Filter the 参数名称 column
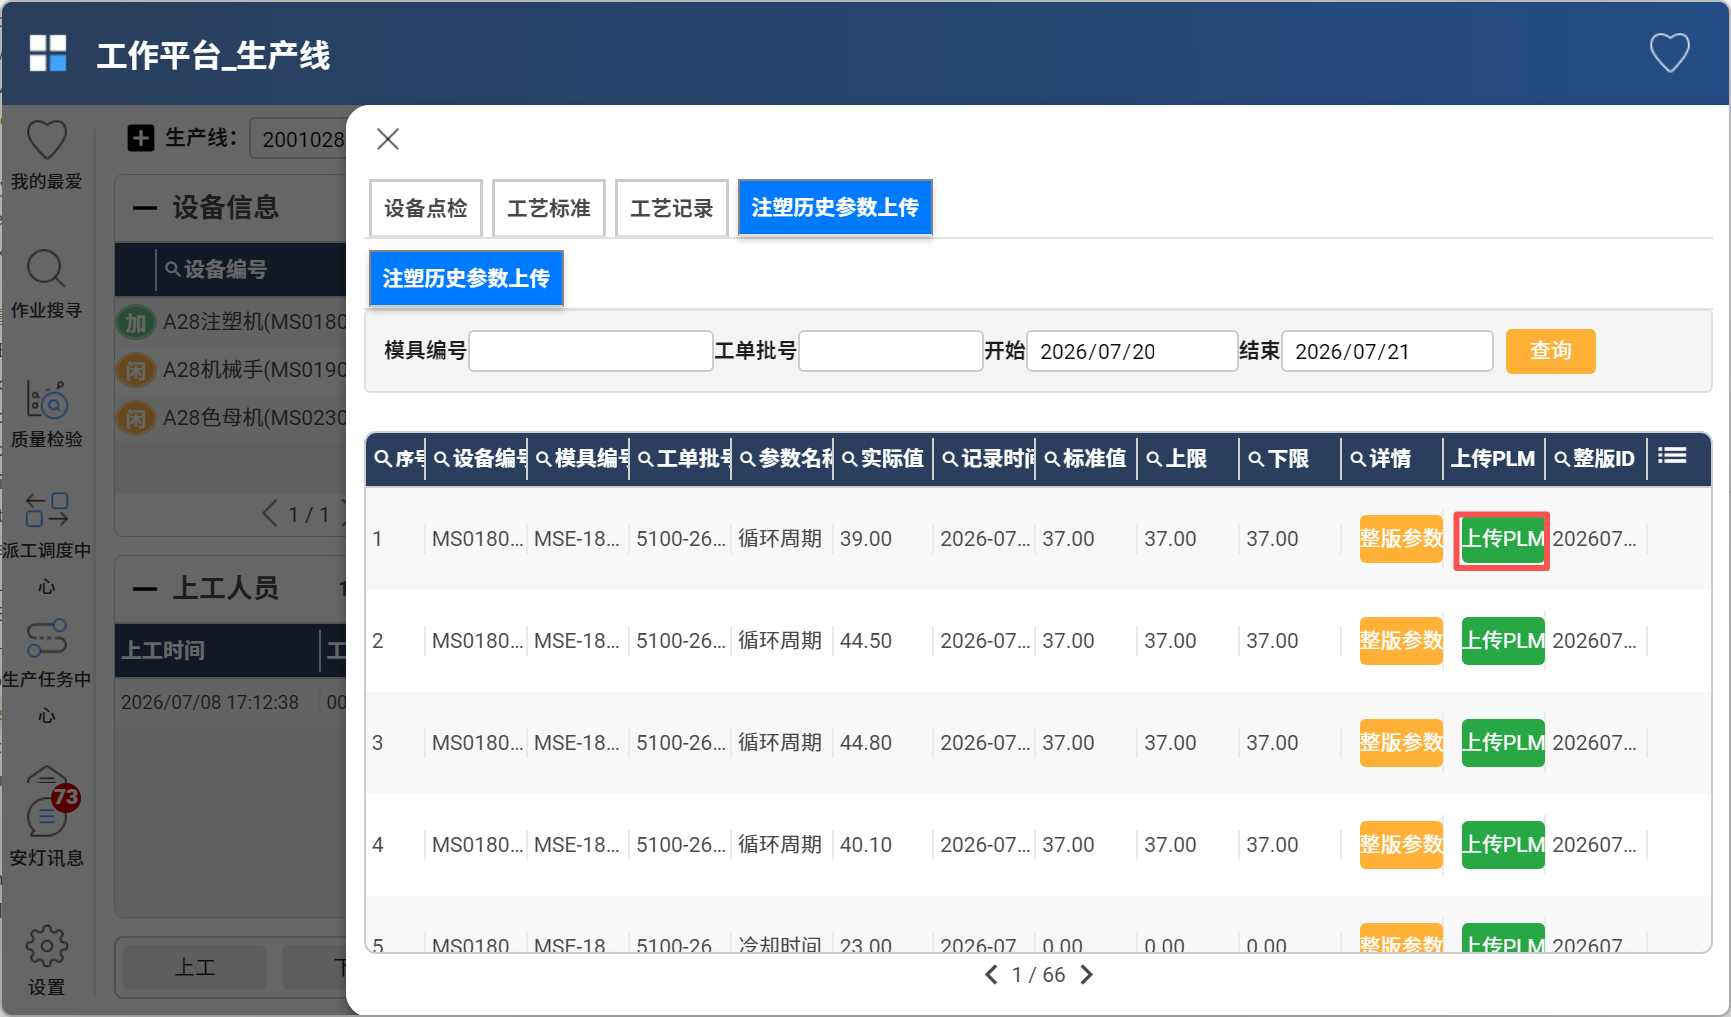This screenshot has width=1731, height=1017. pos(748,459)
